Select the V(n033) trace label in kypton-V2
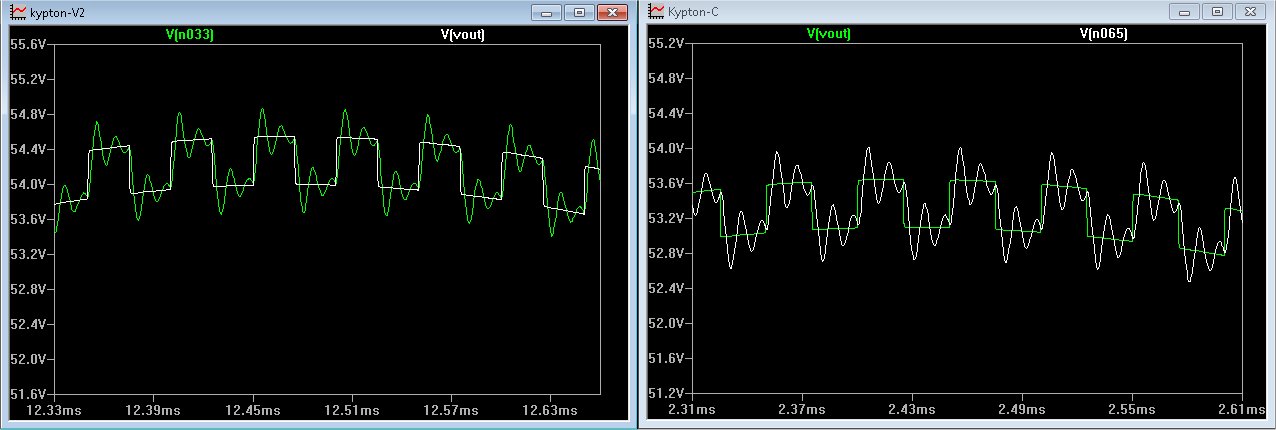Image resolution: width=1276 pixels, height=430 pixels. [191, 34]
